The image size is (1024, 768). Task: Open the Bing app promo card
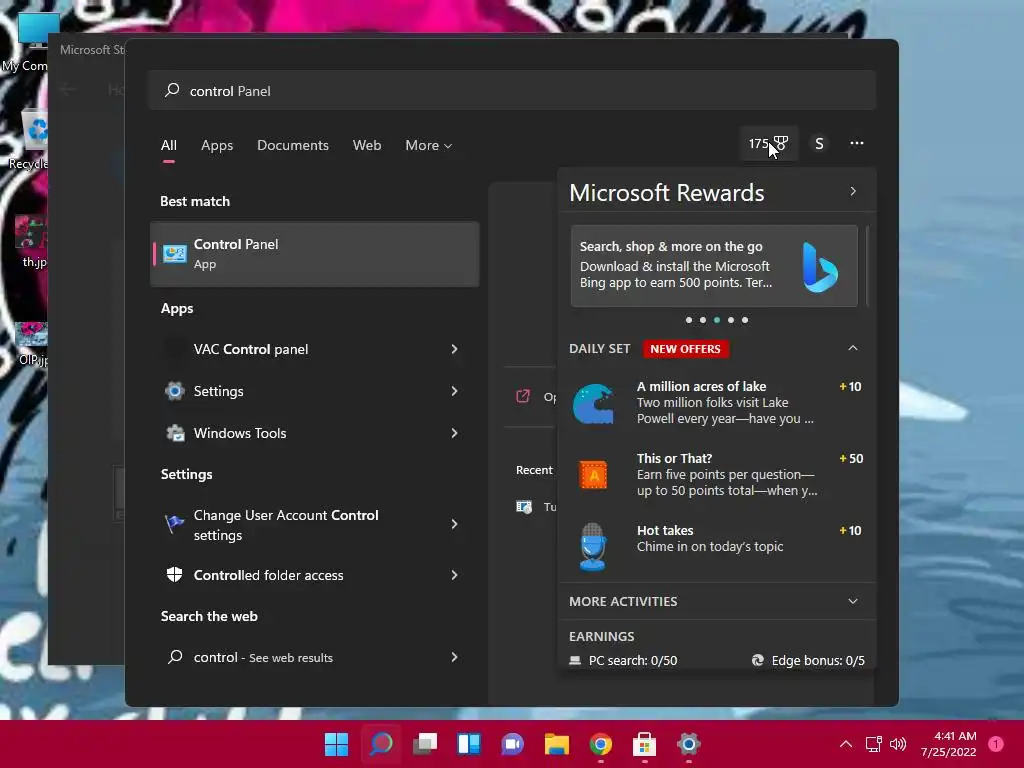714,266
